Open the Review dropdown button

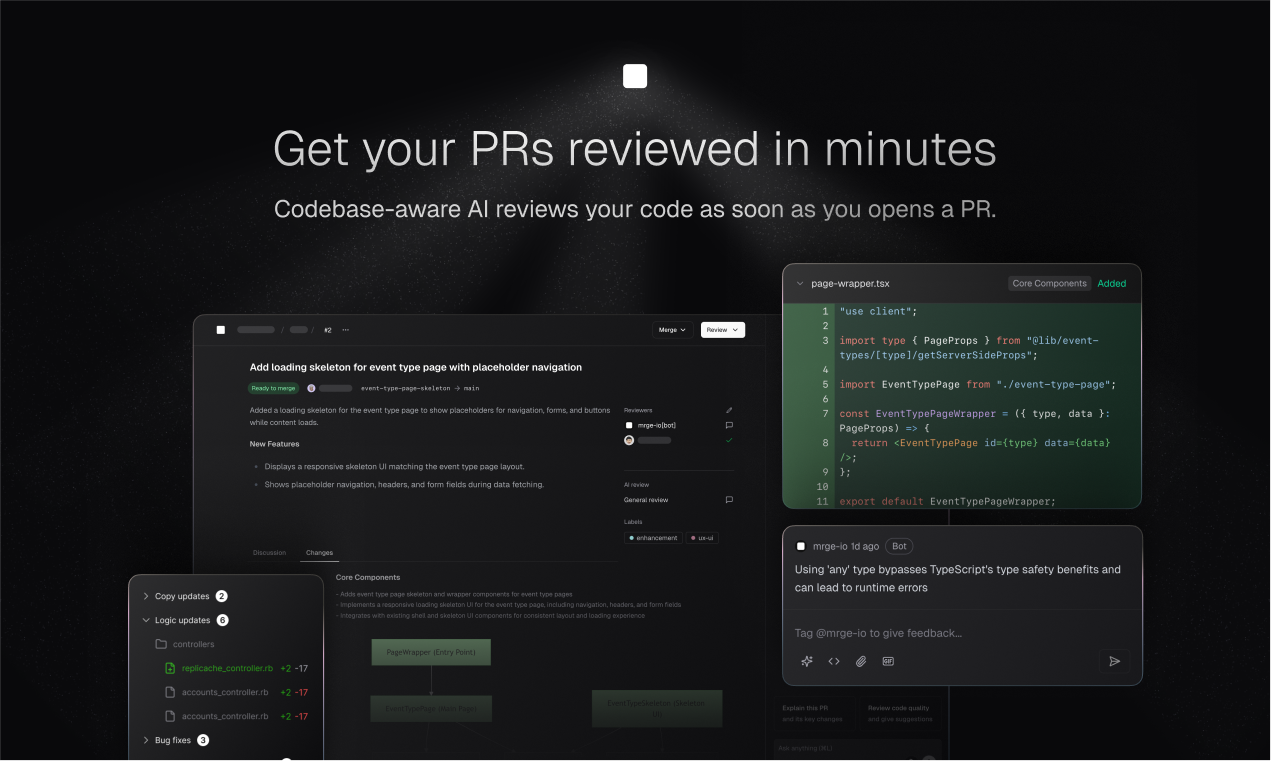tap(722, 330)
